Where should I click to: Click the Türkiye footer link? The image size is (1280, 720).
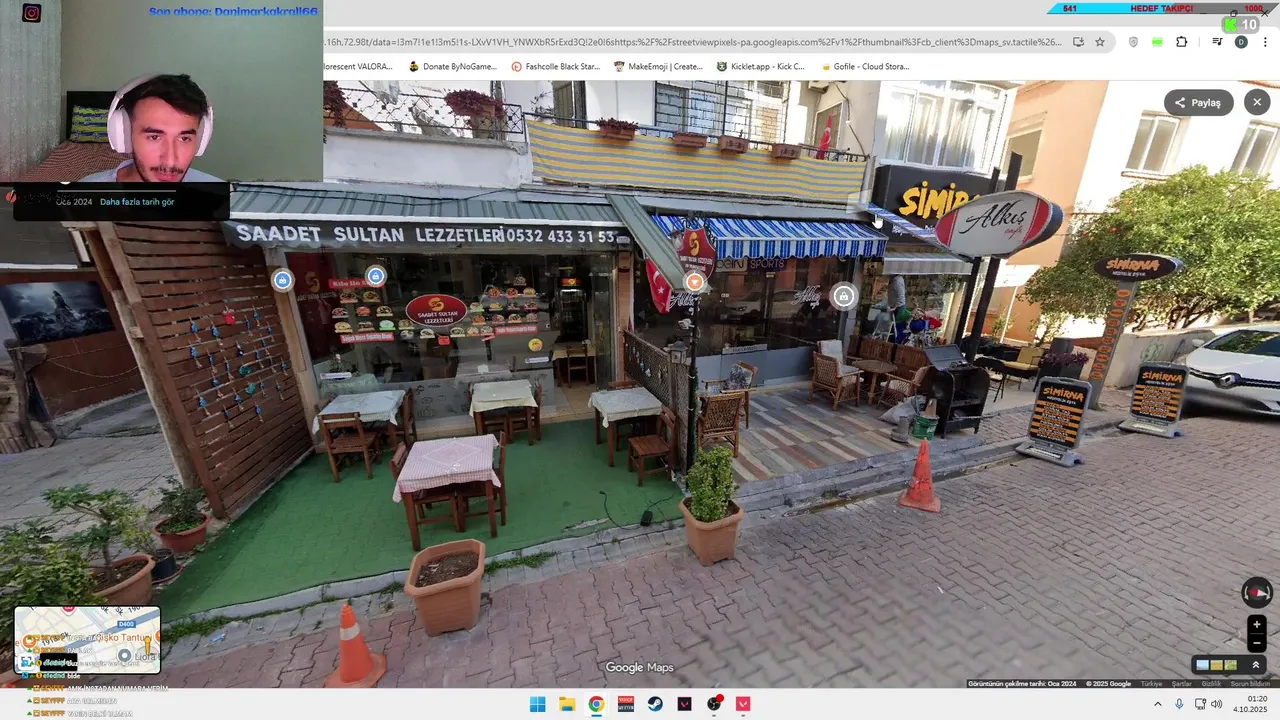[1152, 684]
